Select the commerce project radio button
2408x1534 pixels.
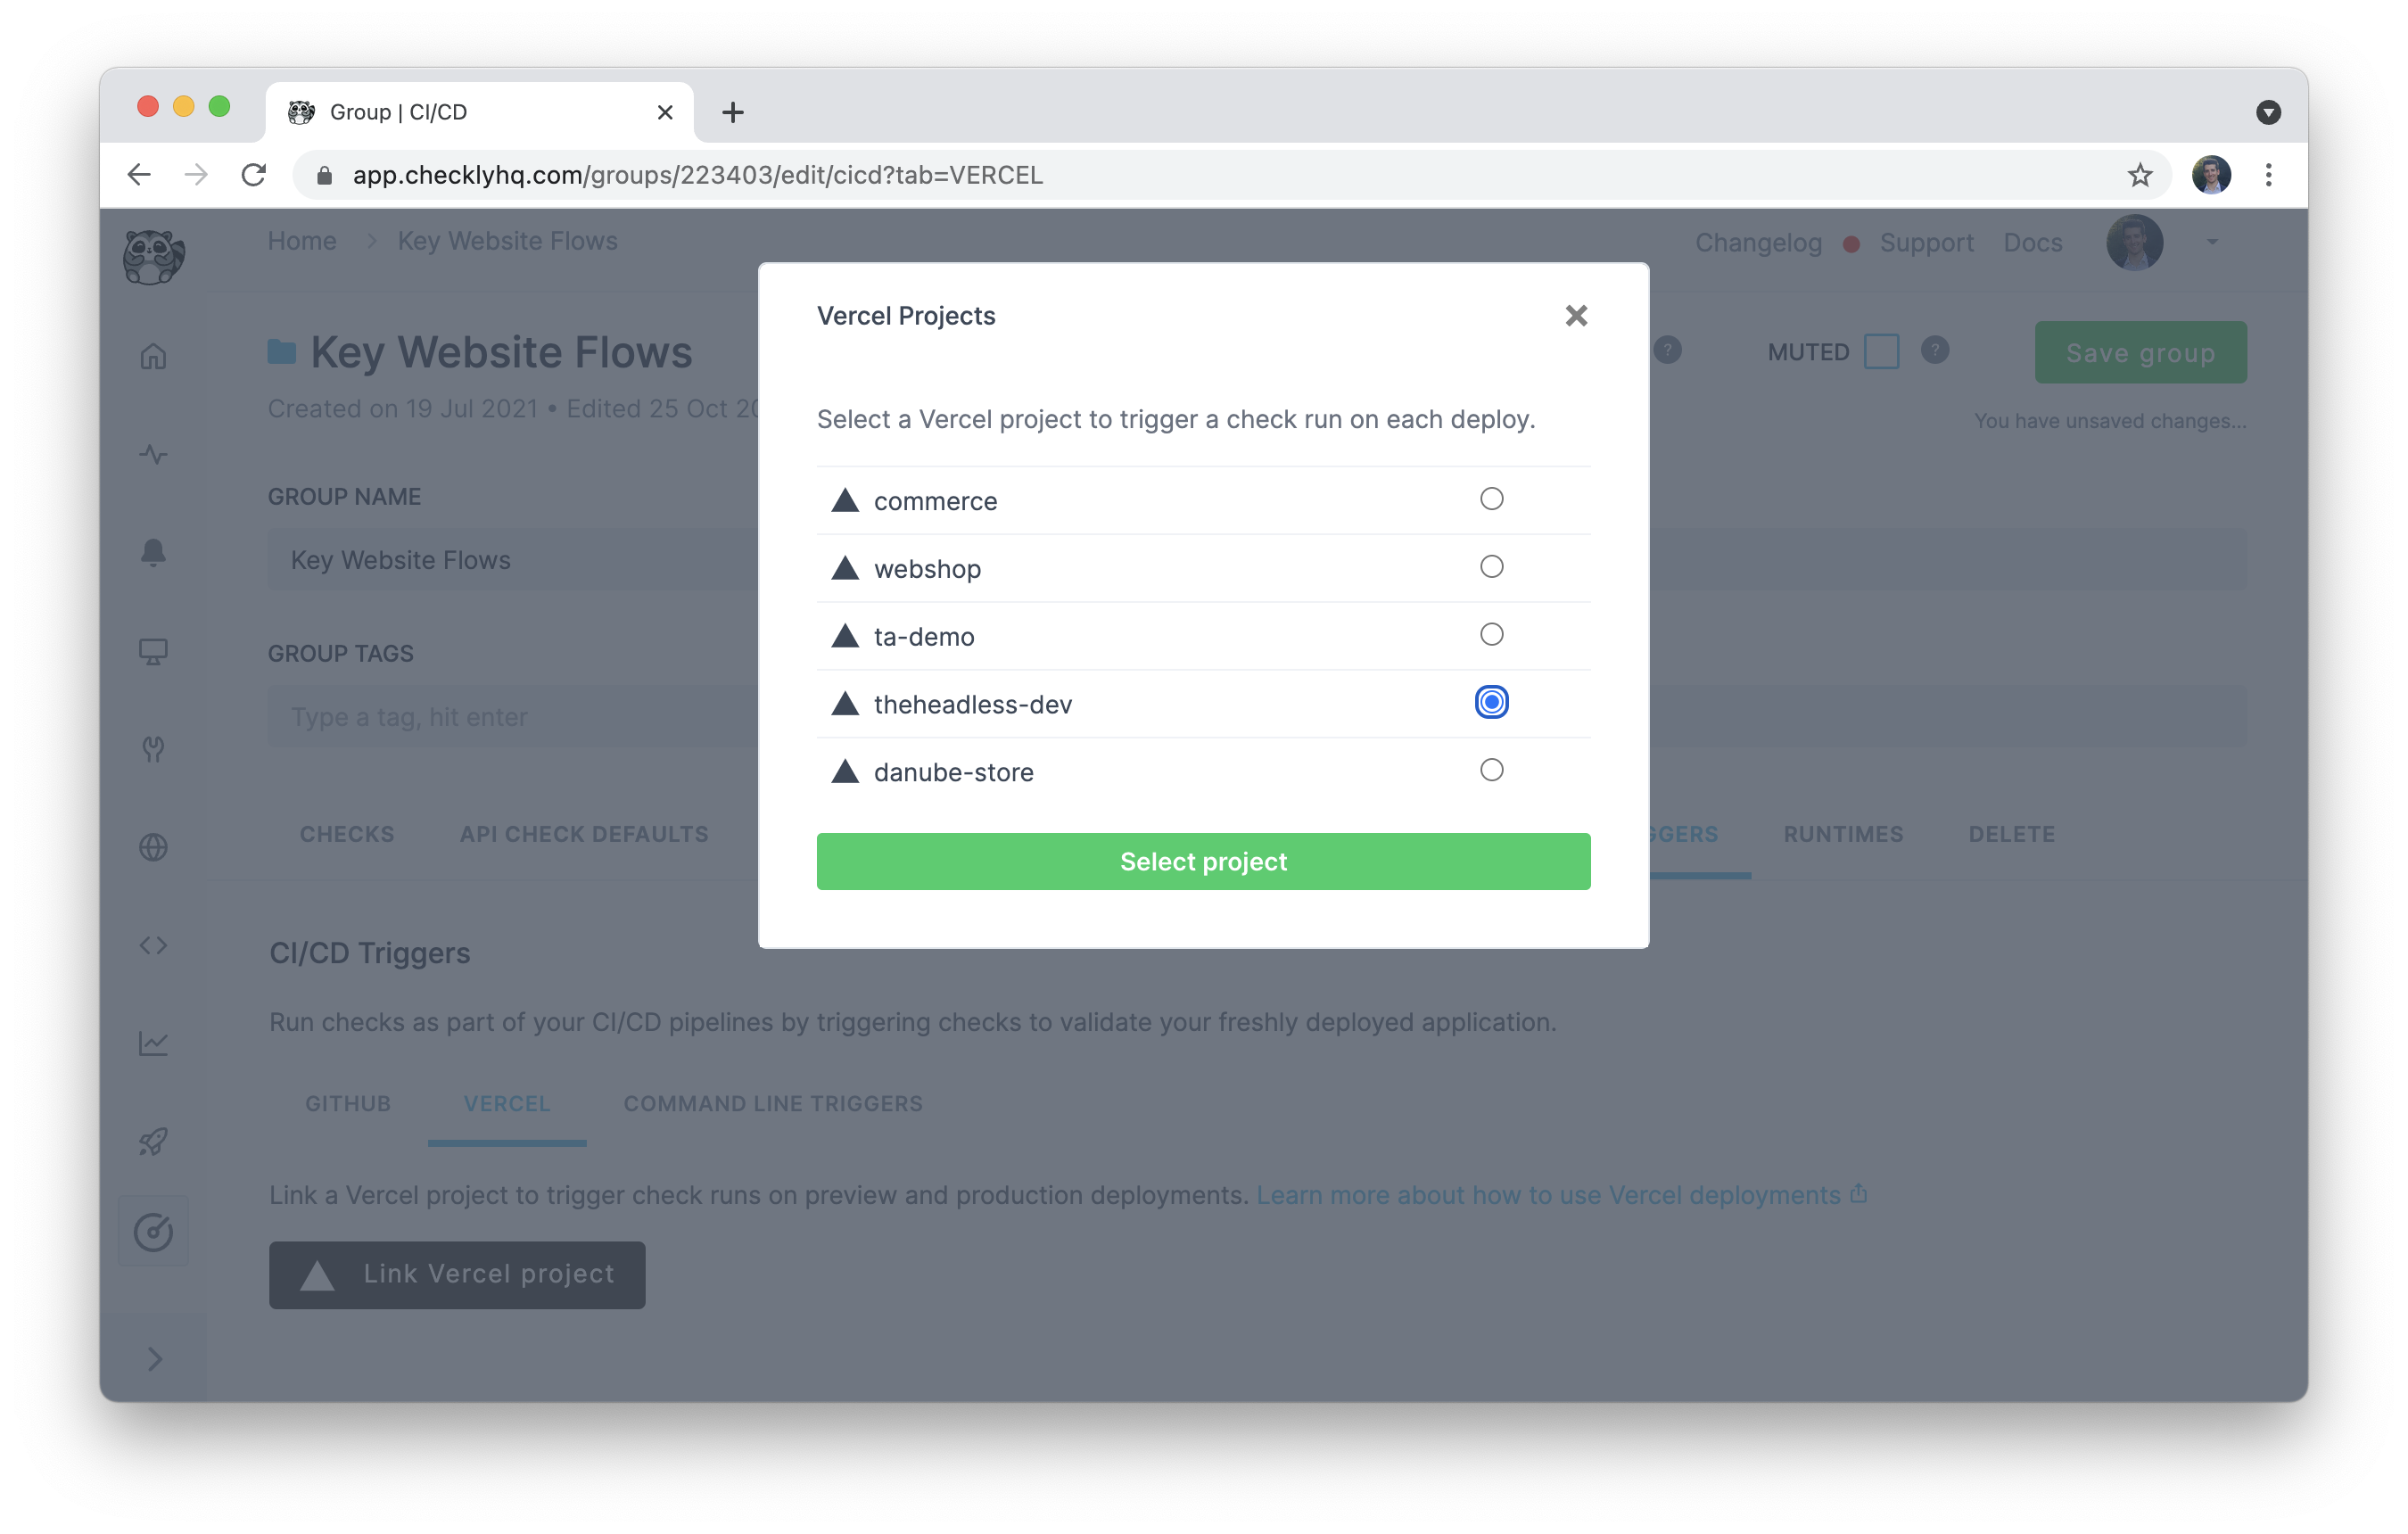pos(1491,499)
